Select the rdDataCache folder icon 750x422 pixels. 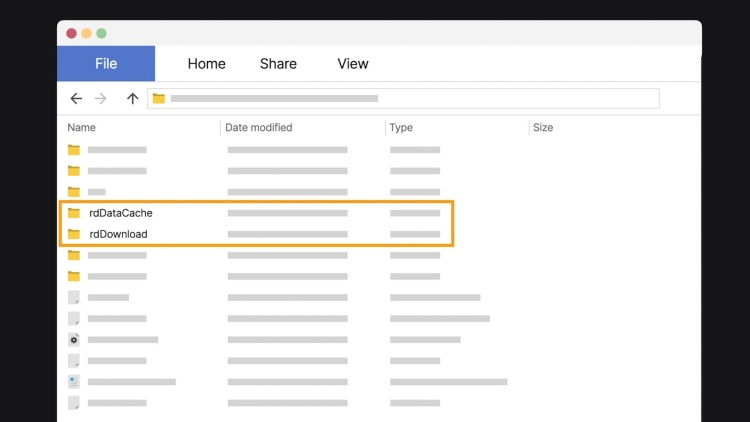click(x=74, y=213)
